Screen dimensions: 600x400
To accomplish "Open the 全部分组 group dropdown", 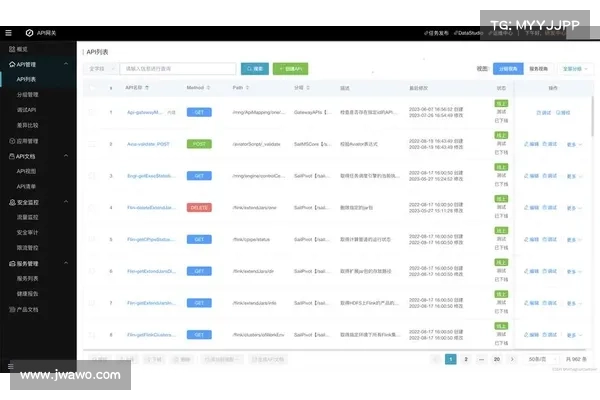I will (x=574, y=69).
